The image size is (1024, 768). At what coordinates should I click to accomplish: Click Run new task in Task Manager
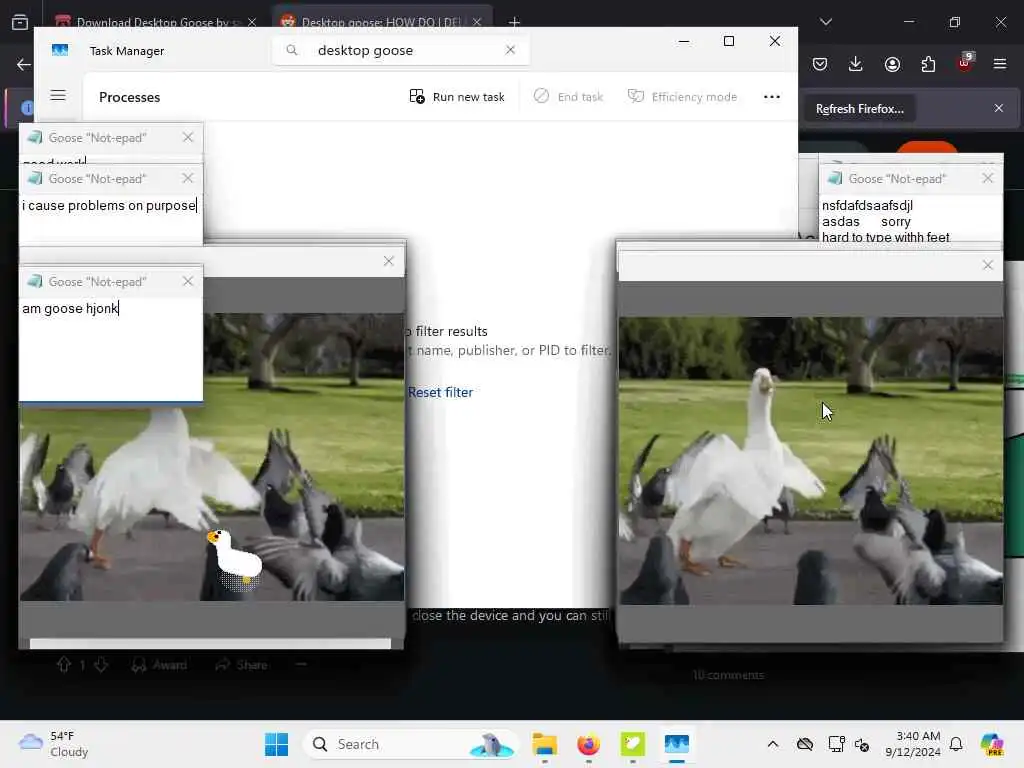[x=456, y=97]
